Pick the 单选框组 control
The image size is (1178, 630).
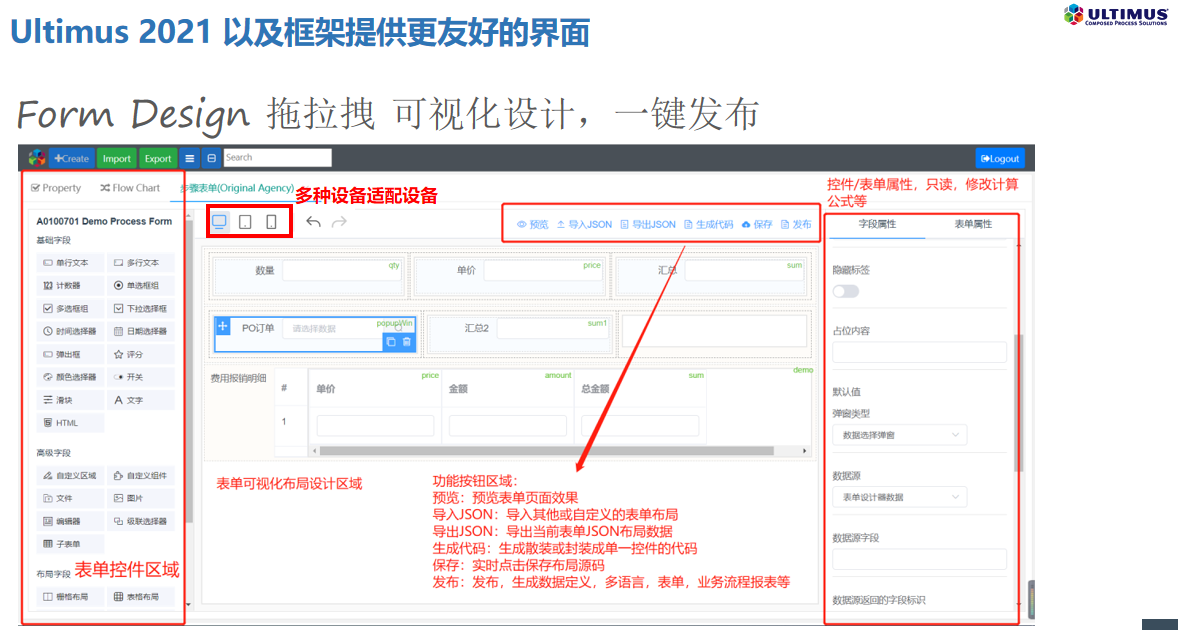(x=140, y=285)
